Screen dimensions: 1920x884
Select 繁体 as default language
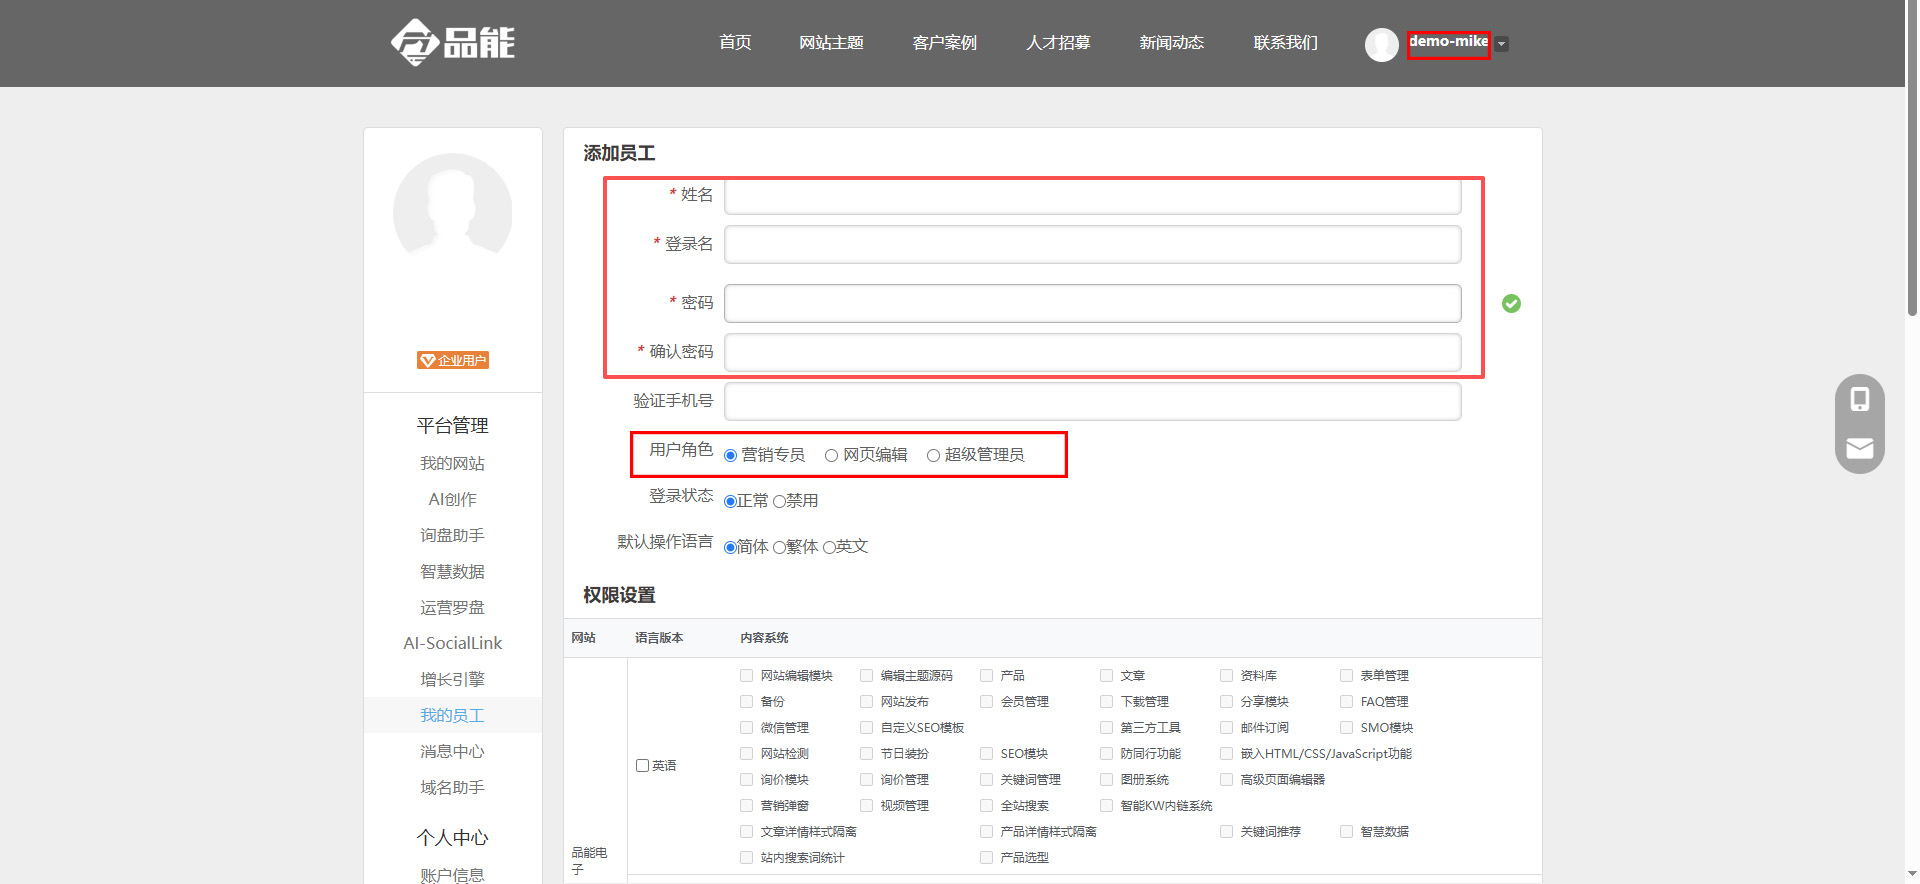pyautogui.click(x=779, y=548)
